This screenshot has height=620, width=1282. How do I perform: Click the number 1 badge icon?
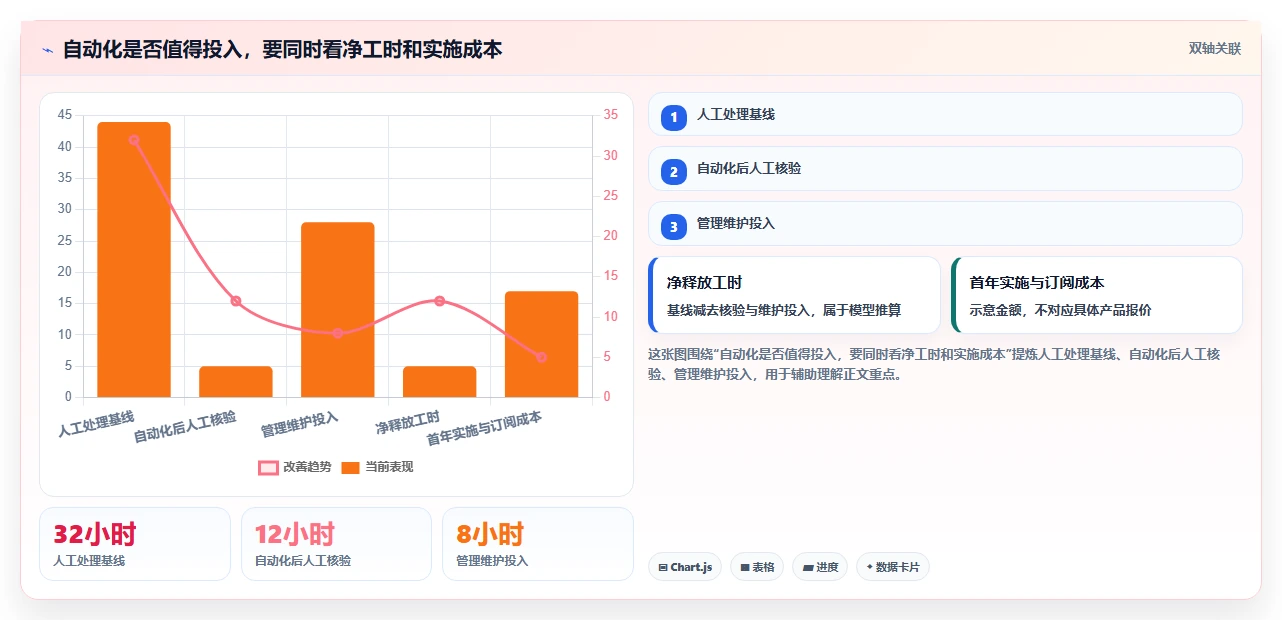[674, 117]
